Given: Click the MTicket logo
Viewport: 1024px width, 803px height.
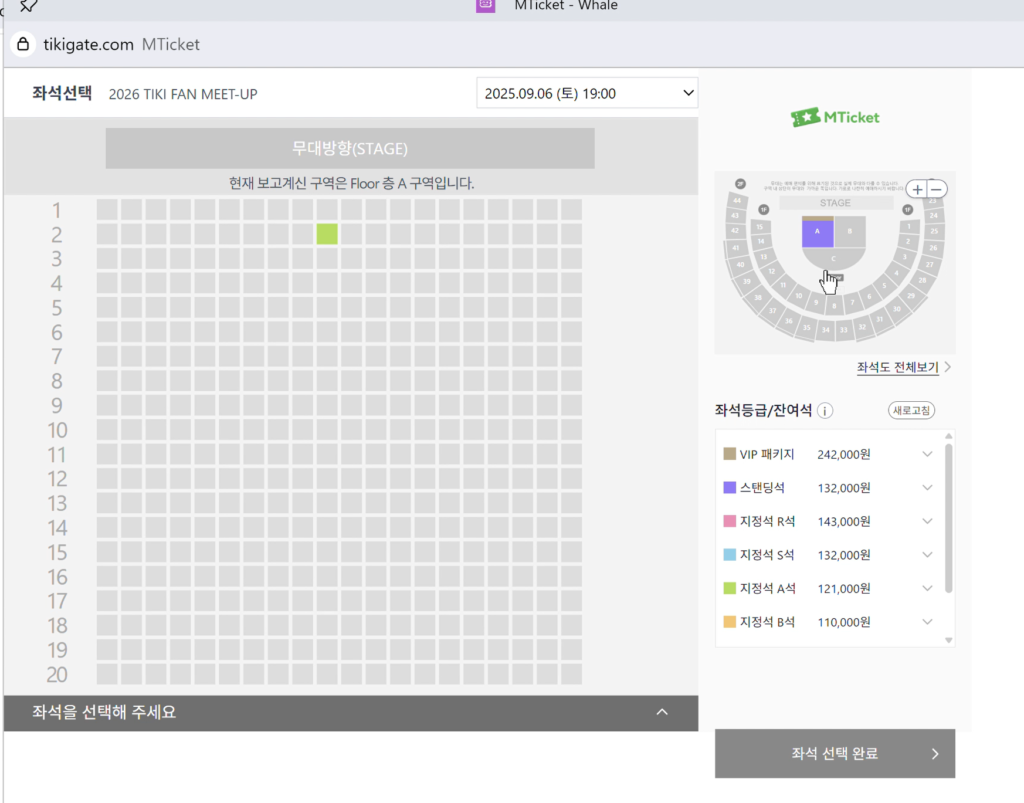Looking at the screenshot, I should pos(835,117).
